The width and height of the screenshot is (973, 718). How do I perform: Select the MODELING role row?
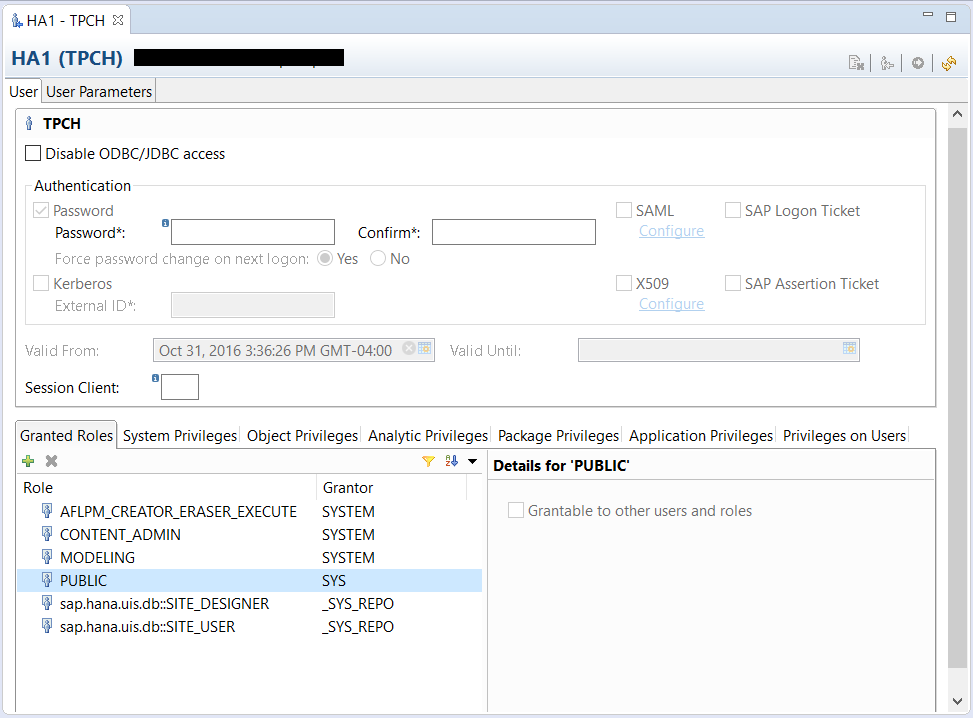point(249,557)
